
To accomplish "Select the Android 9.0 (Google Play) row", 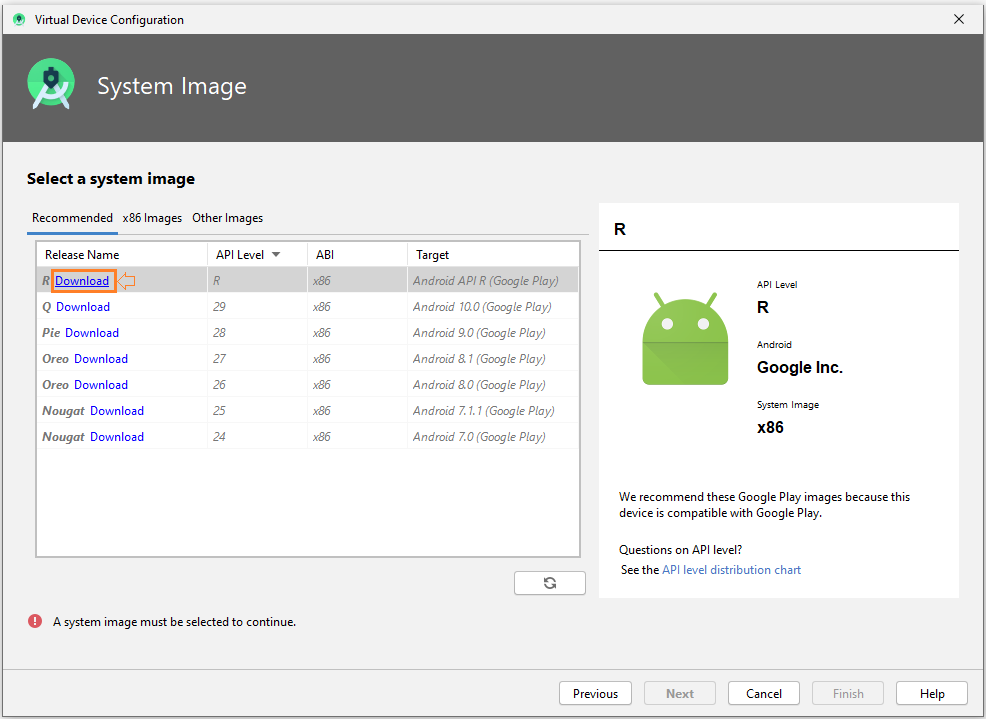I will click(x=307, y=333).
